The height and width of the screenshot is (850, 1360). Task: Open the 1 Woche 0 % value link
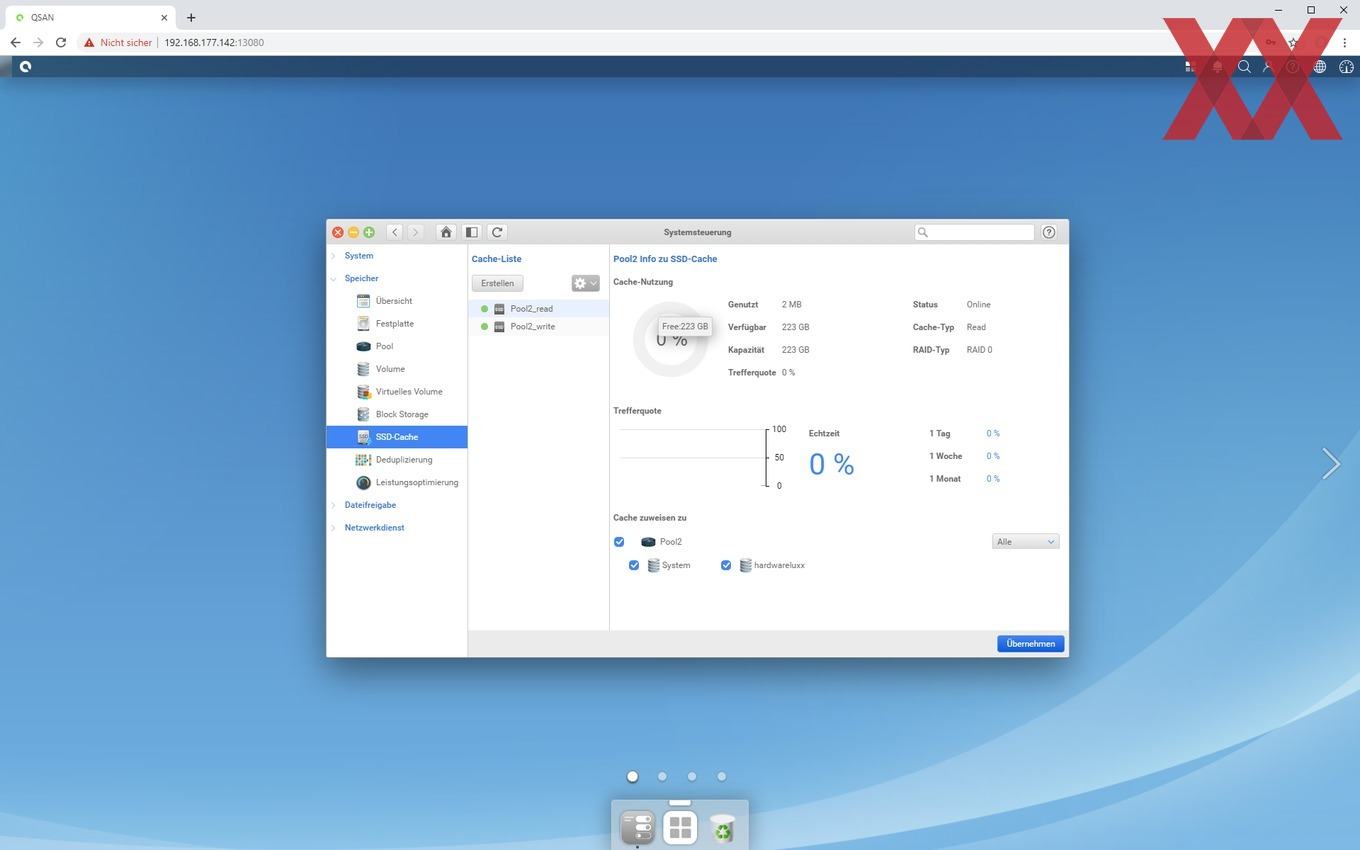[x=993, y=456]
